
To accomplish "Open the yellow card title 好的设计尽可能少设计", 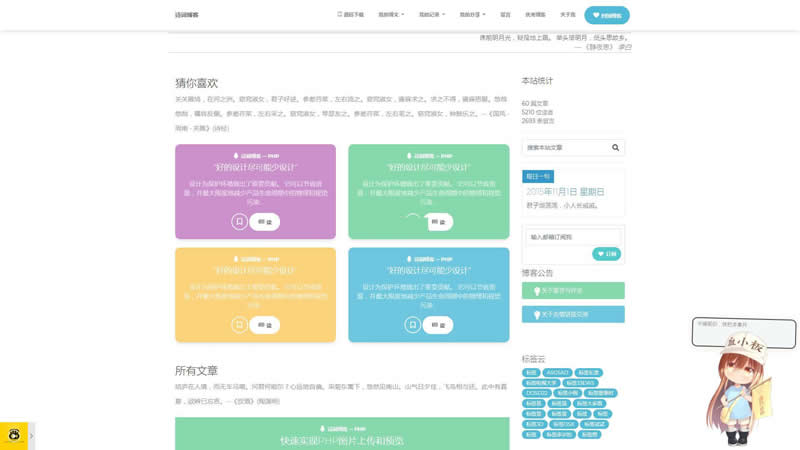I will (x=256, y=270).
